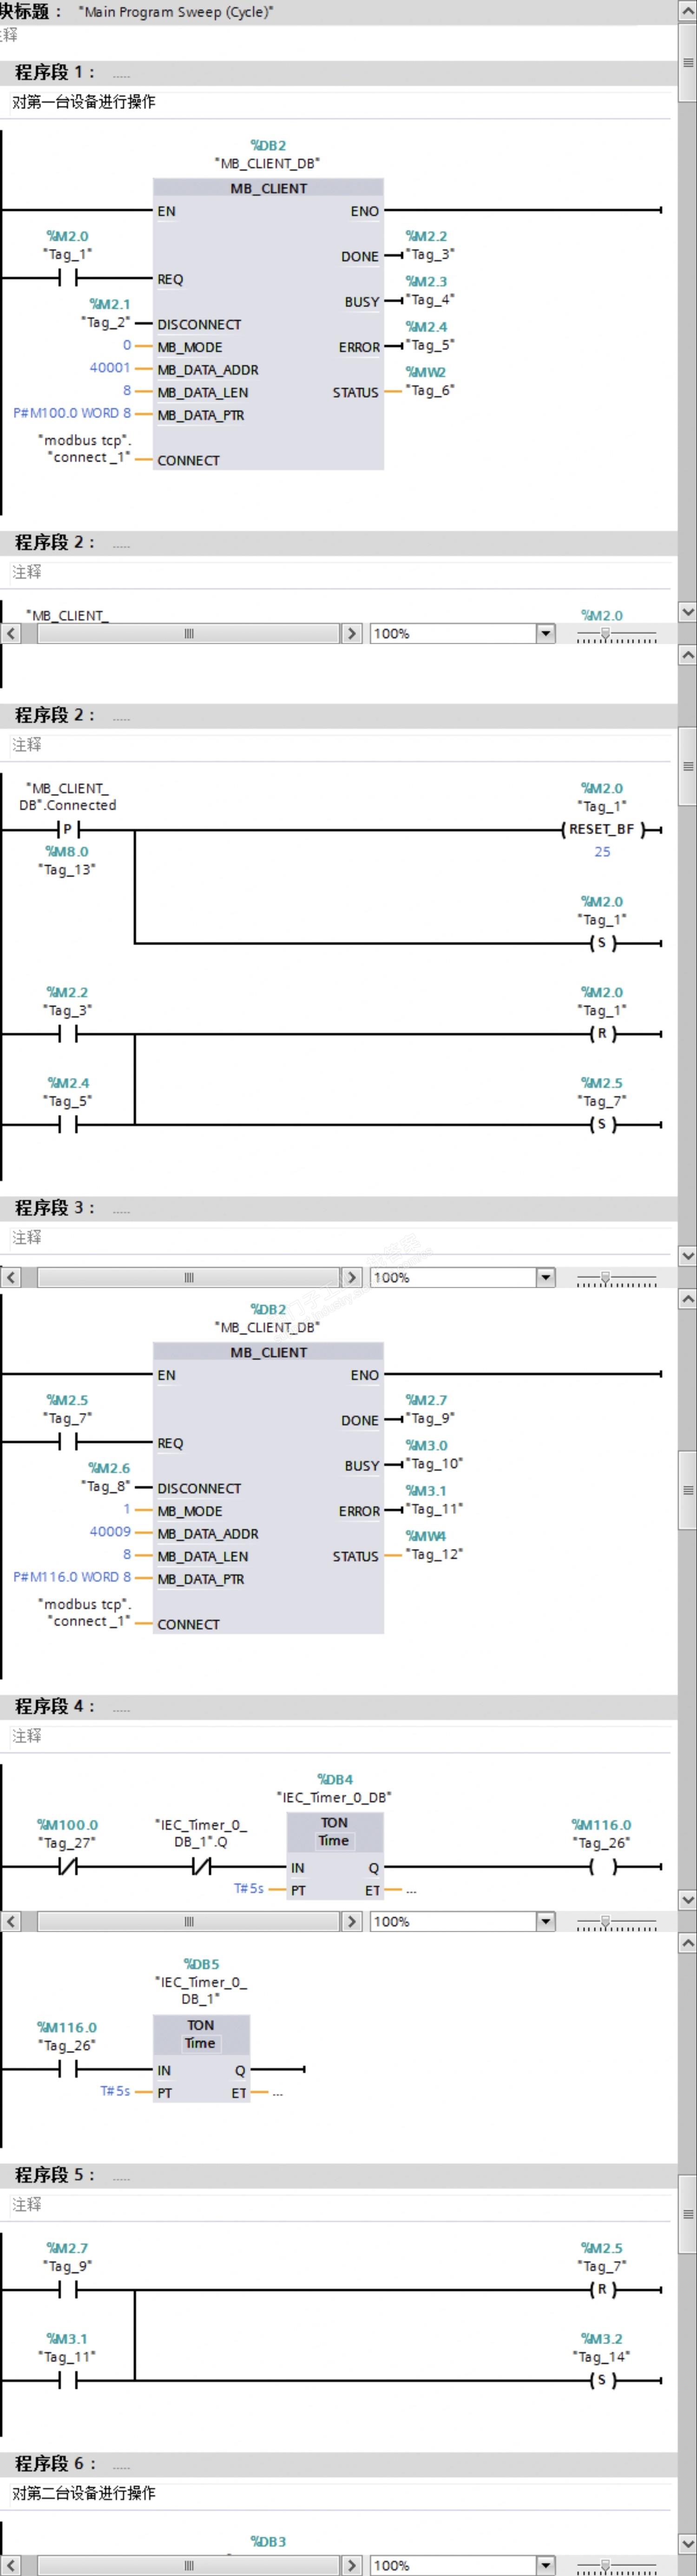Screen dimensions: 697x2576
Task: Click the 程序段 6 network header
Action: tap(338, 2463)
